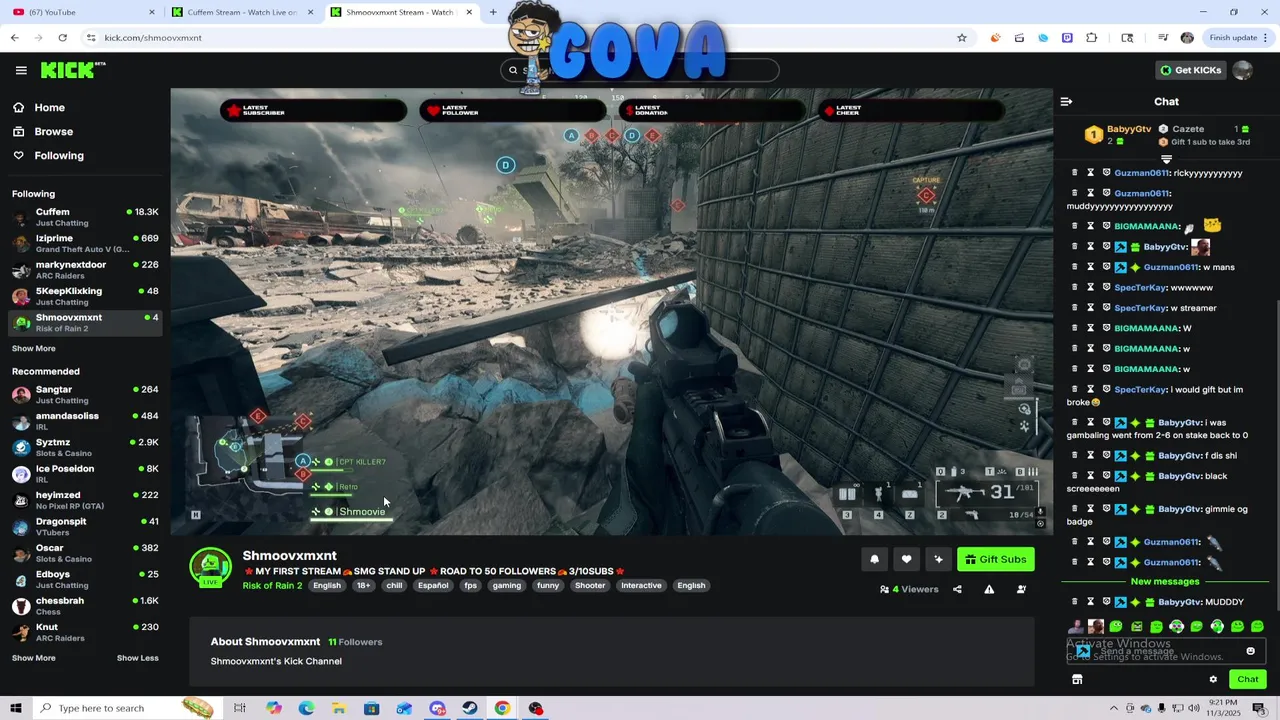
Task: Open Steam from the taskbar
Action: [x=469, y=708]
